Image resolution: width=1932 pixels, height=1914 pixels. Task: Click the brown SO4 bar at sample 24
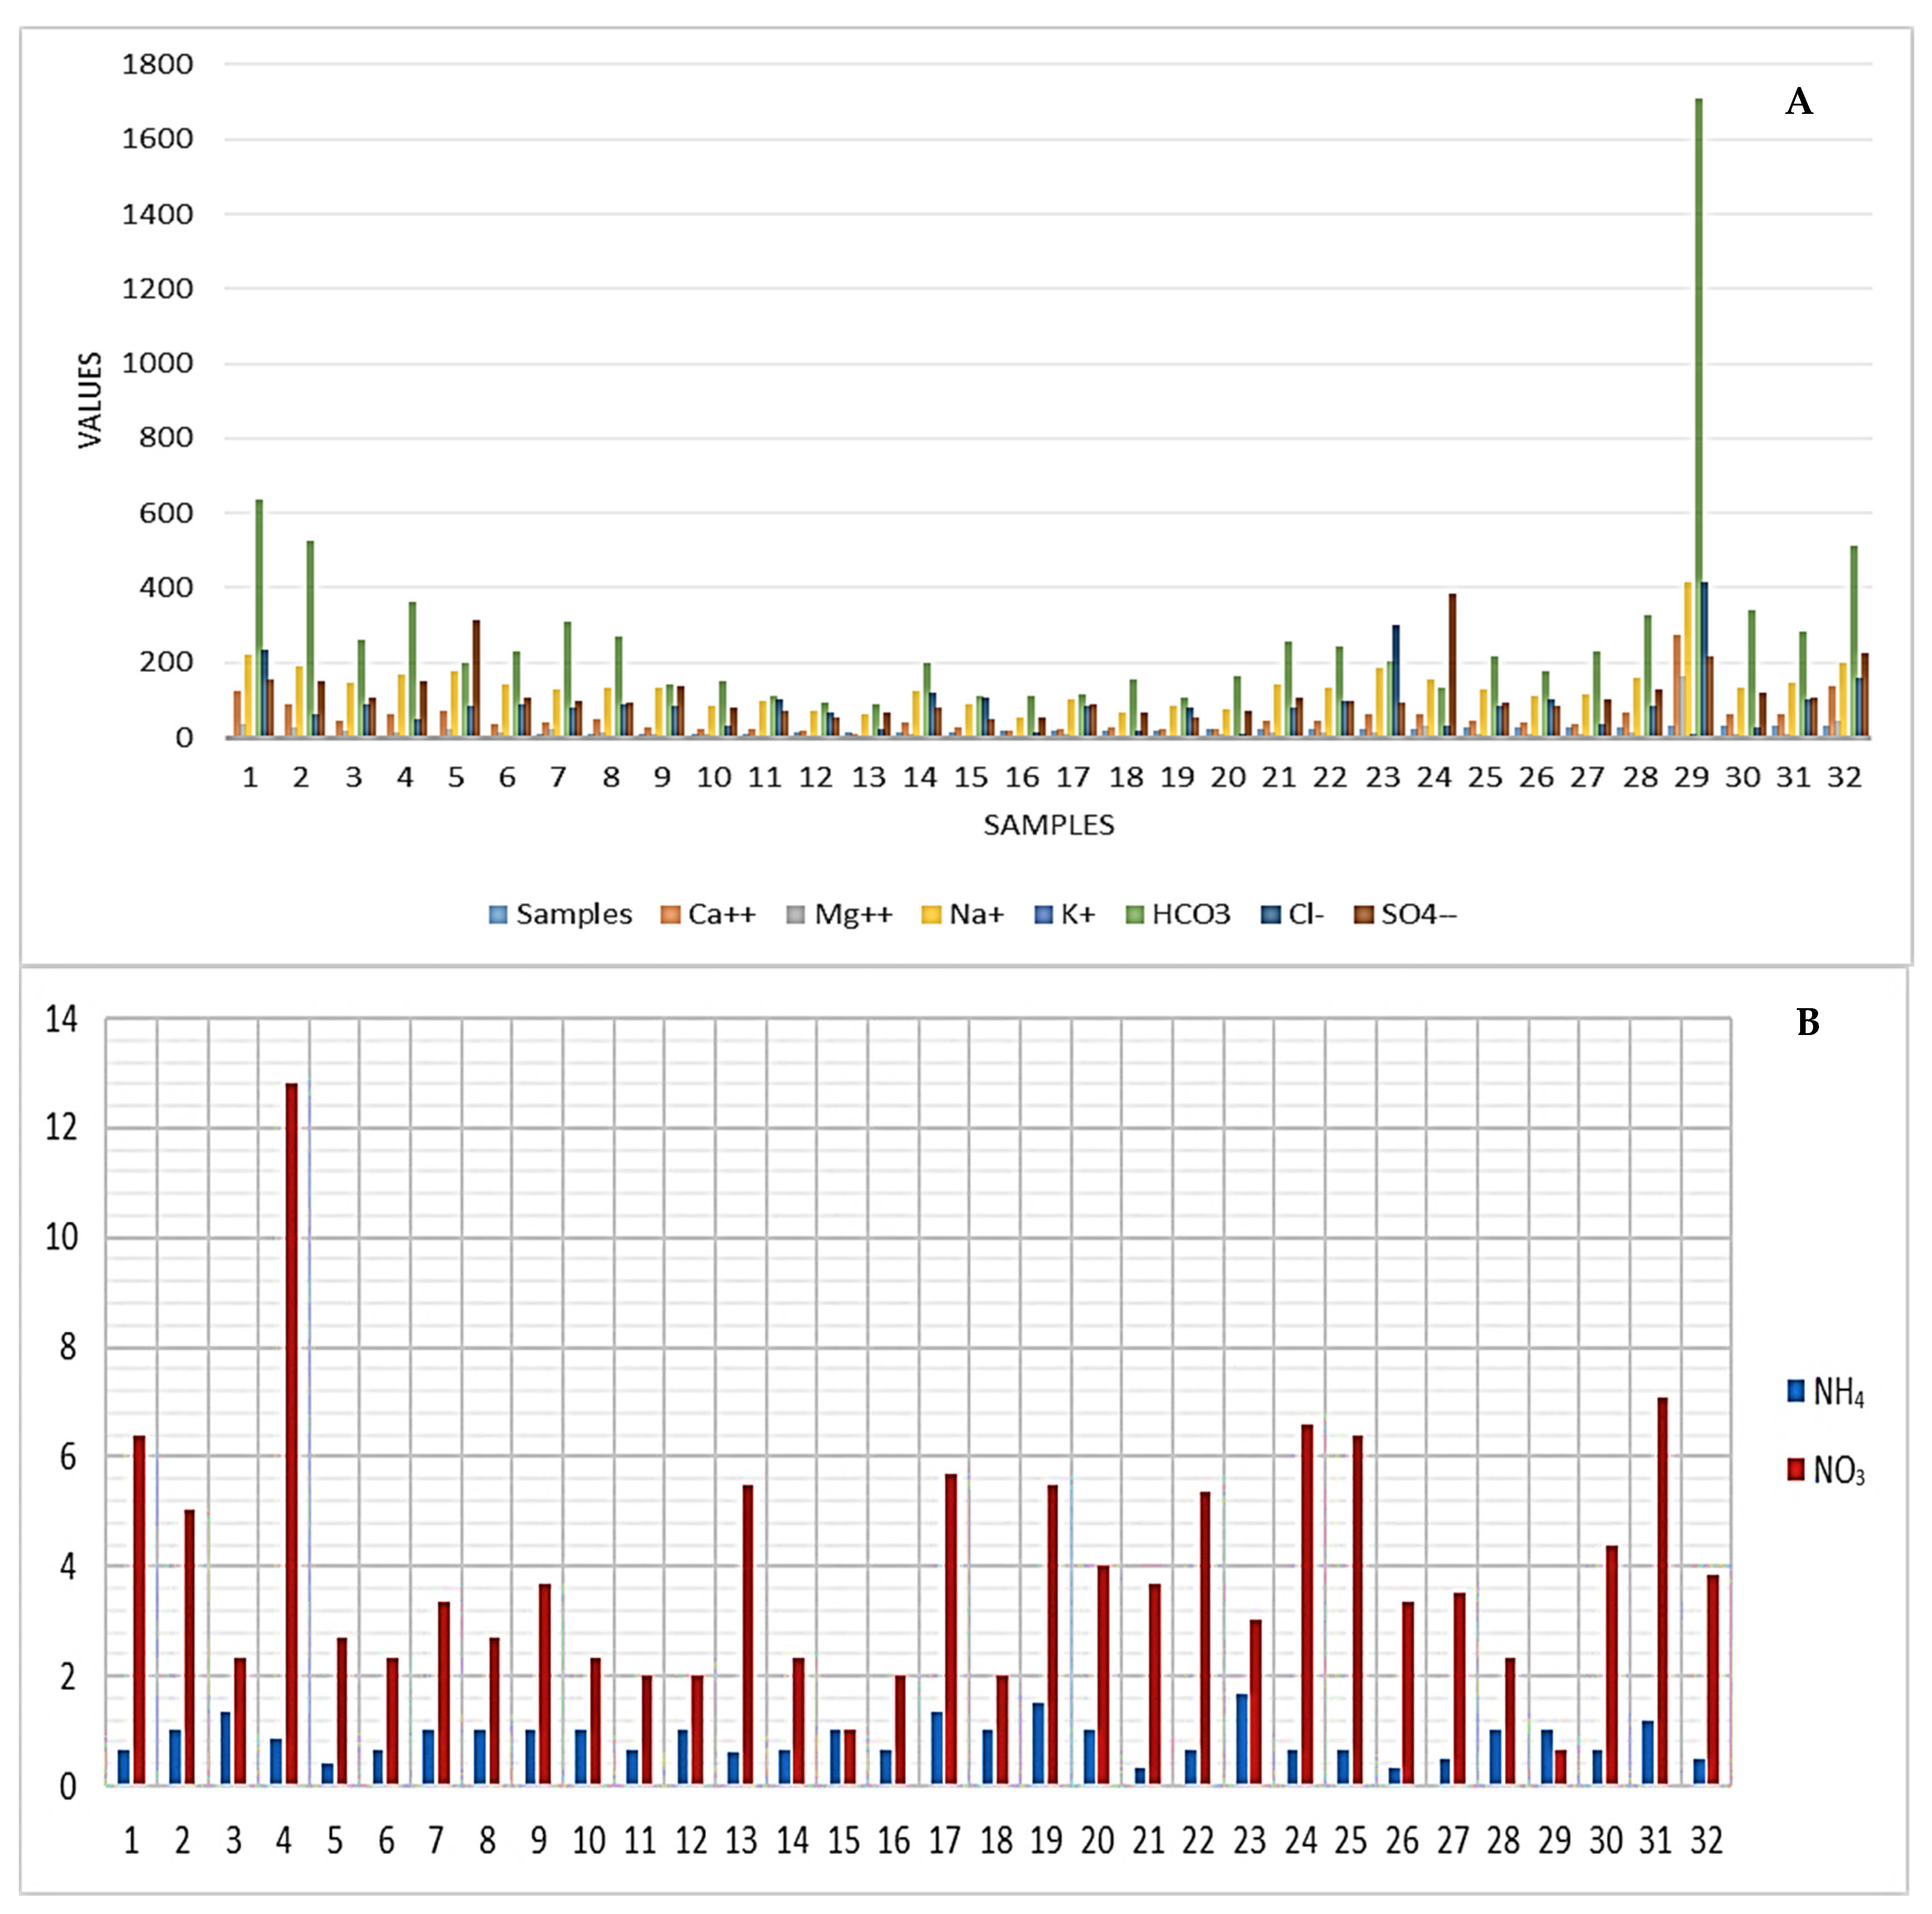tap(1452, 665)
